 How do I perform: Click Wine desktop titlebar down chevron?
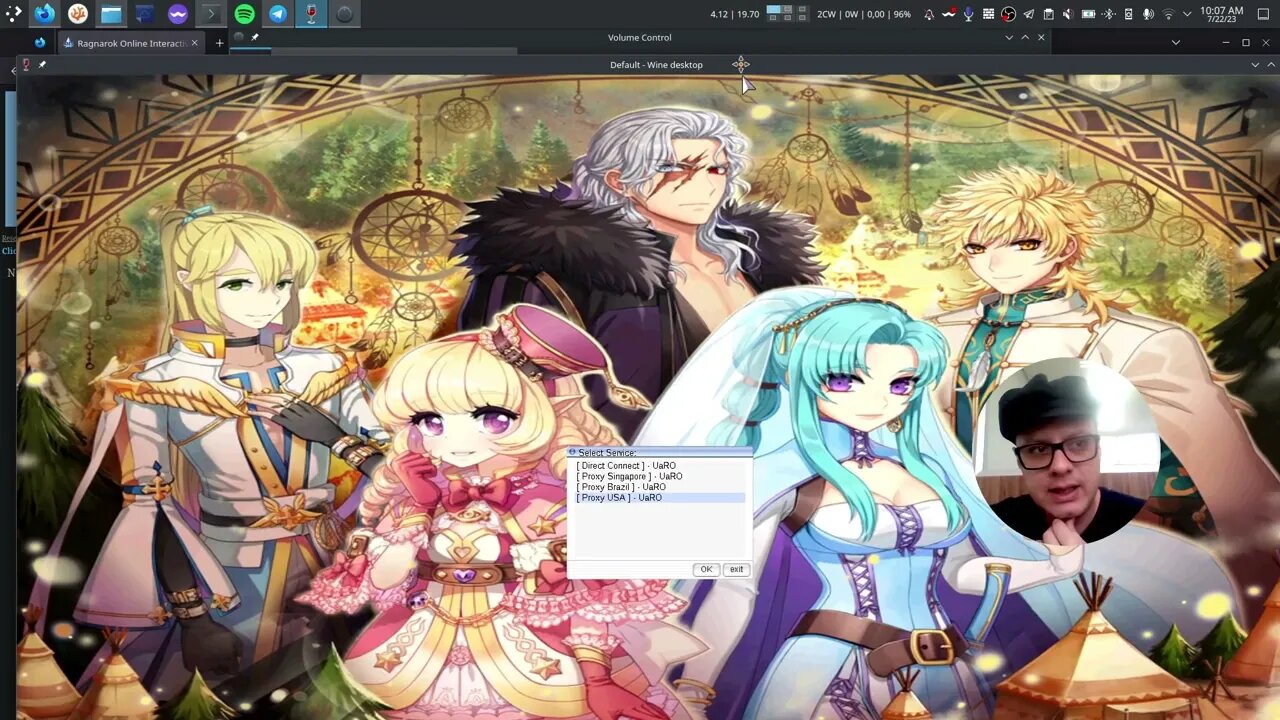[1255, 64]
